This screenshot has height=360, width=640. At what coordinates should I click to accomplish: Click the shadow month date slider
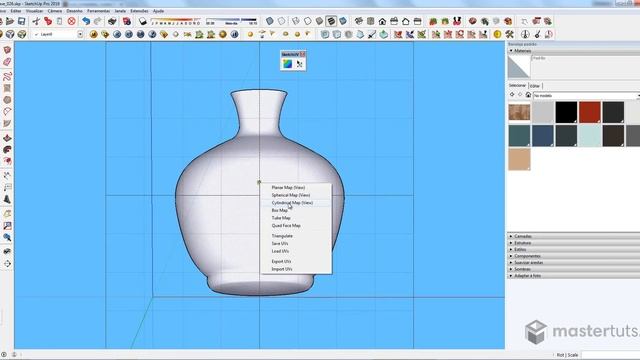[176, 20]
